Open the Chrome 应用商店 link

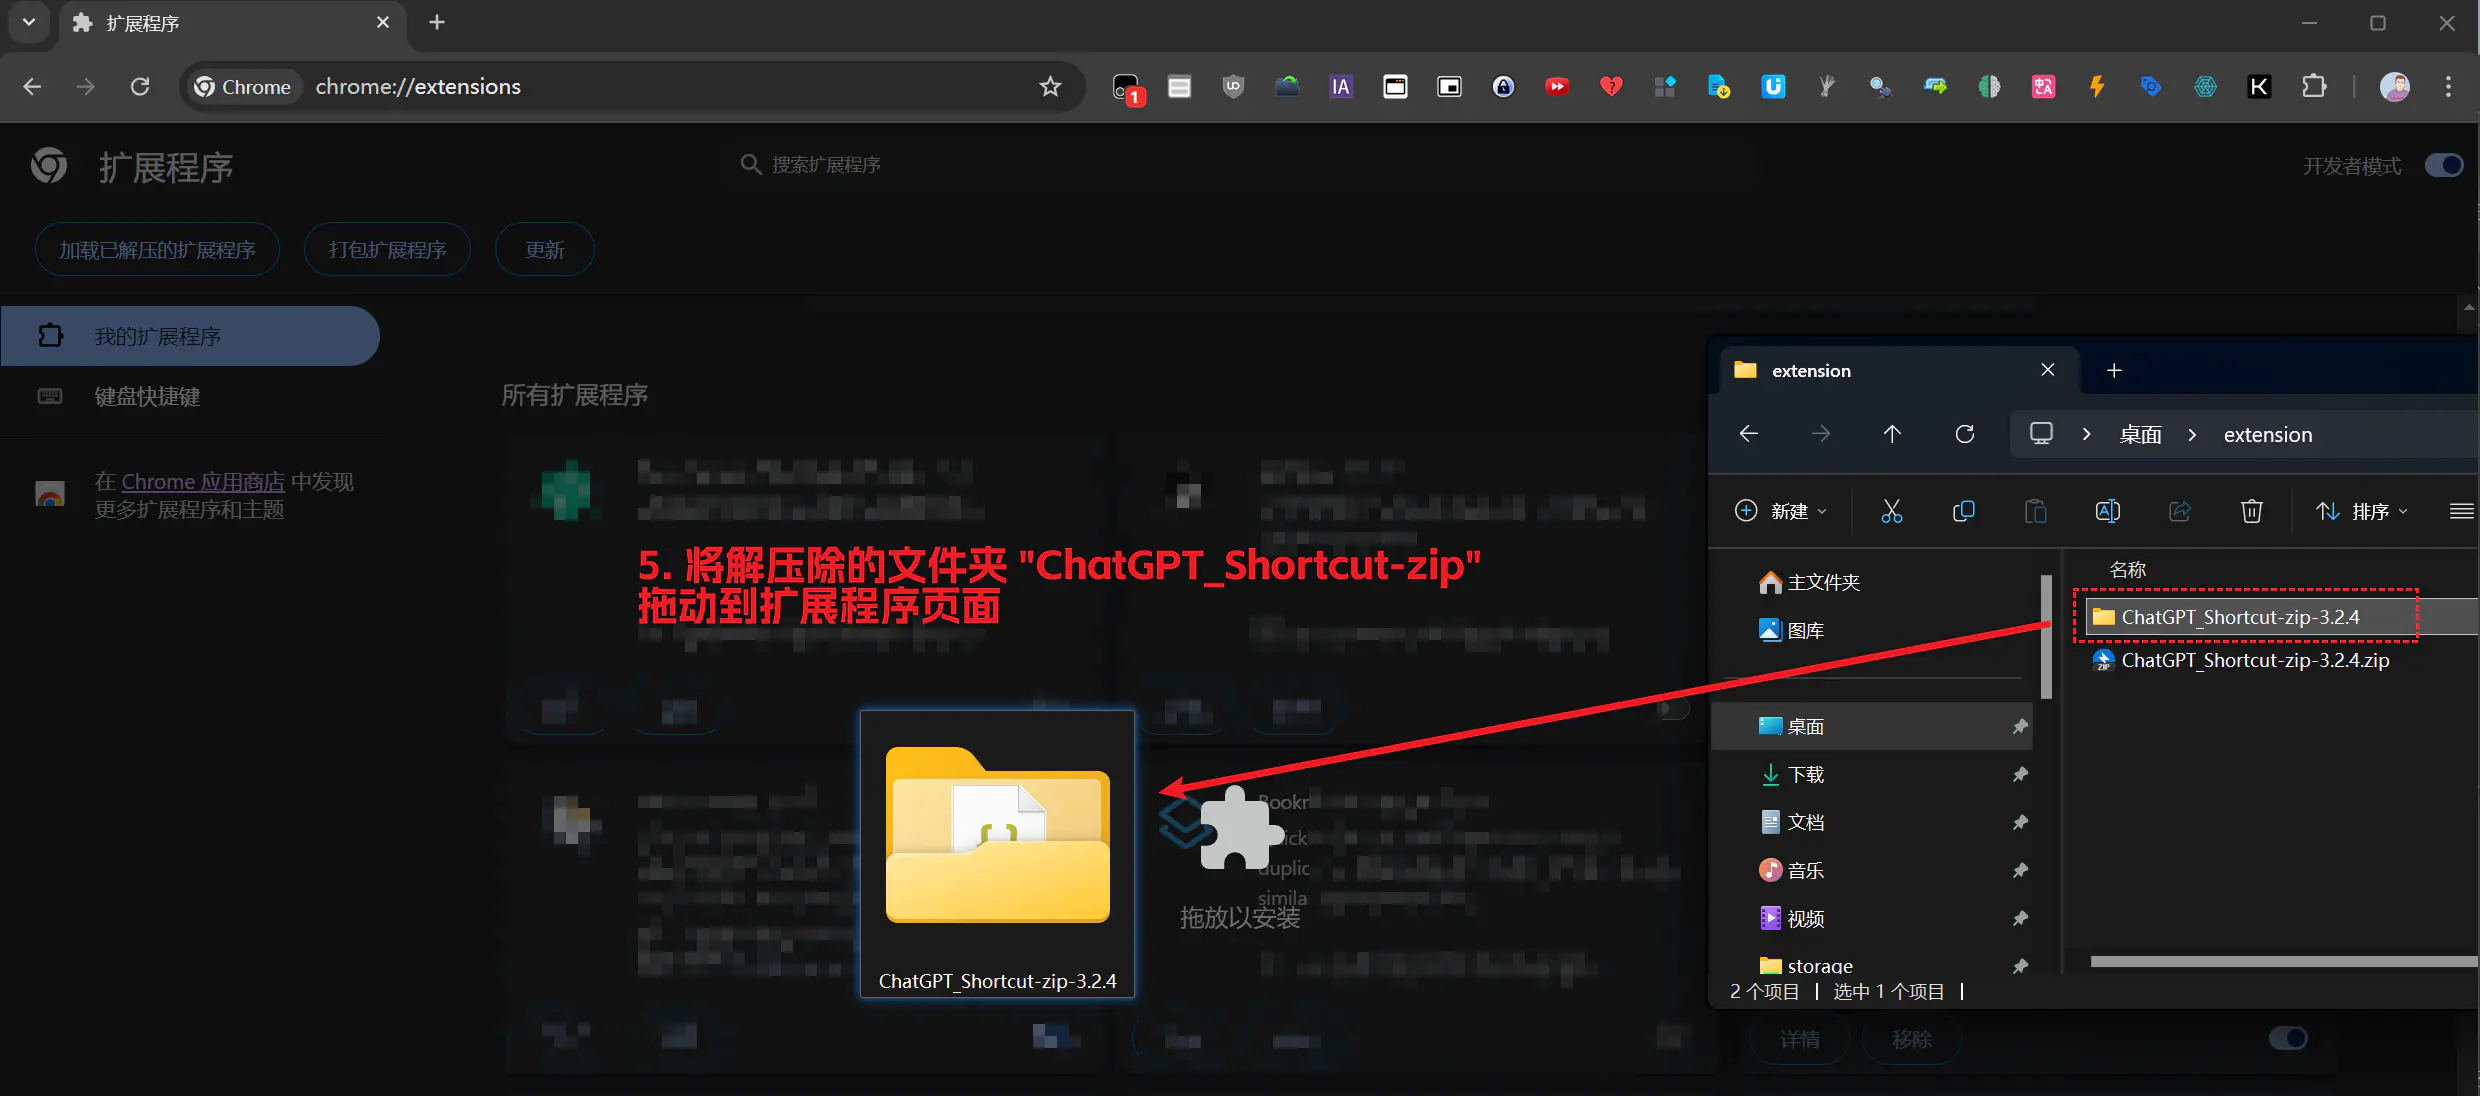pos(203,482)
